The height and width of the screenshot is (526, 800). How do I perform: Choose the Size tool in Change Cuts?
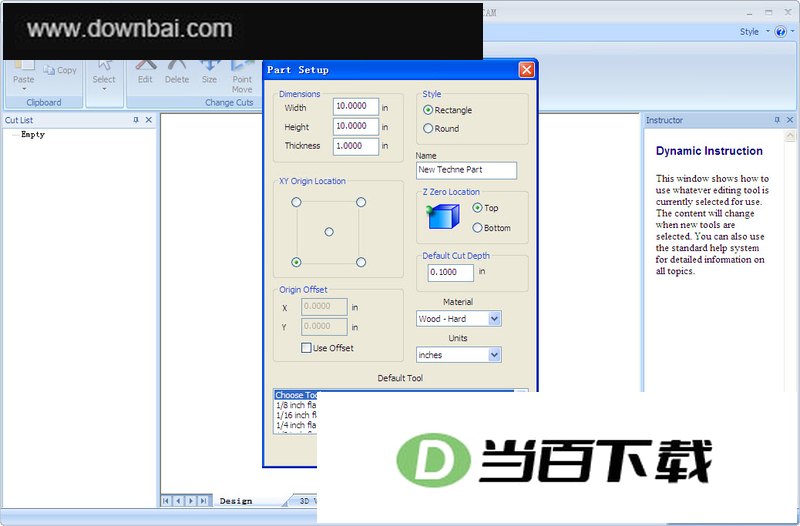click(209, 72)
